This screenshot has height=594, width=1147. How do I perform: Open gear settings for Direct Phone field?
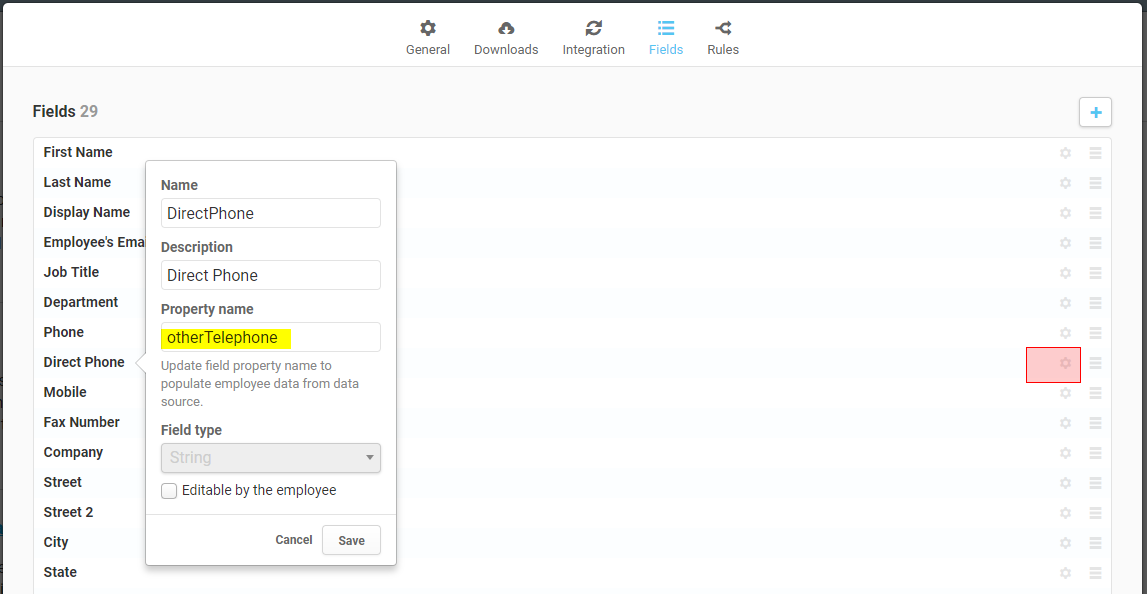click(x=1065, y=363)
